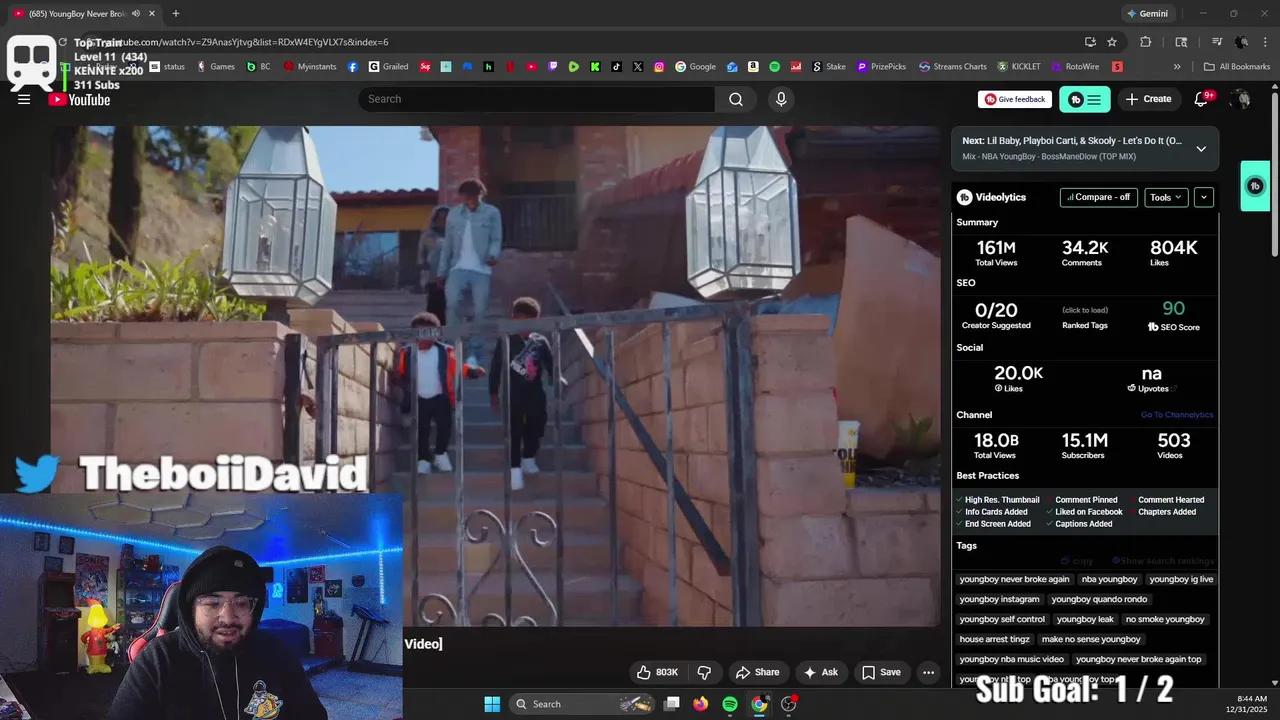The width and height of the screenshot is (1280, 720).
Task: Dislike the video with thumbs down
Action: tap(704, 672)
